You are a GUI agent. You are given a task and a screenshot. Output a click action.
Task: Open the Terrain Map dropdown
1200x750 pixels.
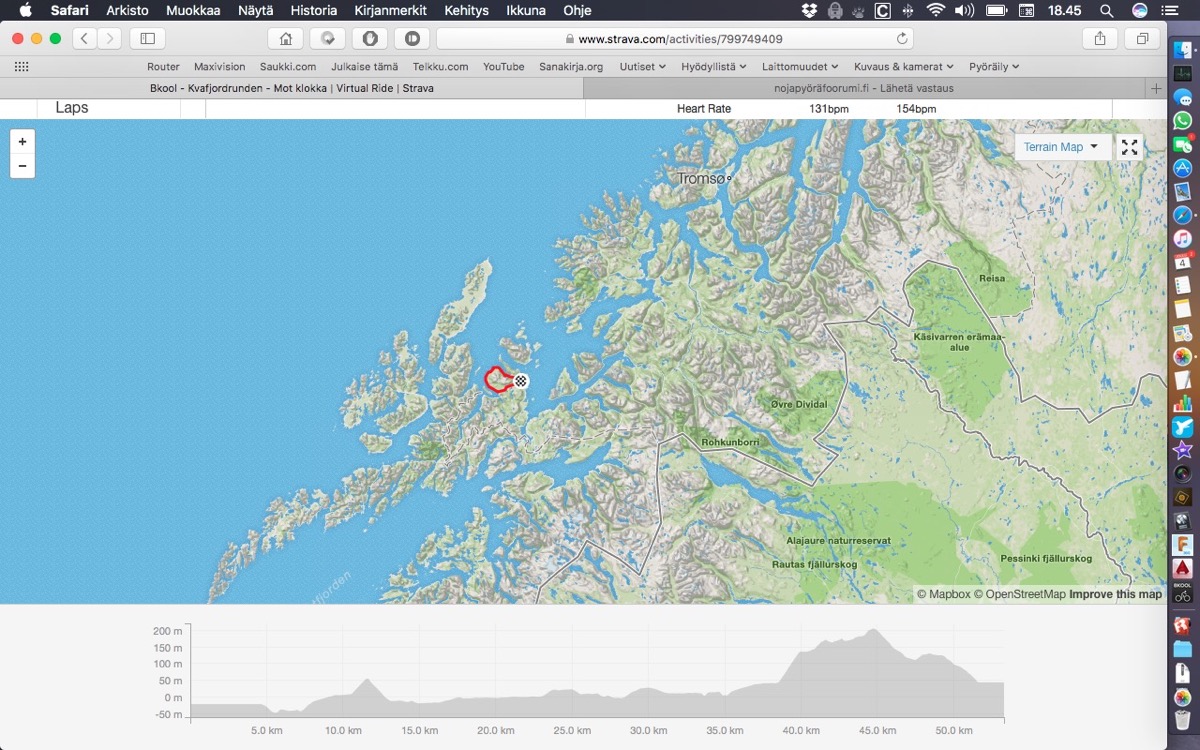[x=1061, y=147]
